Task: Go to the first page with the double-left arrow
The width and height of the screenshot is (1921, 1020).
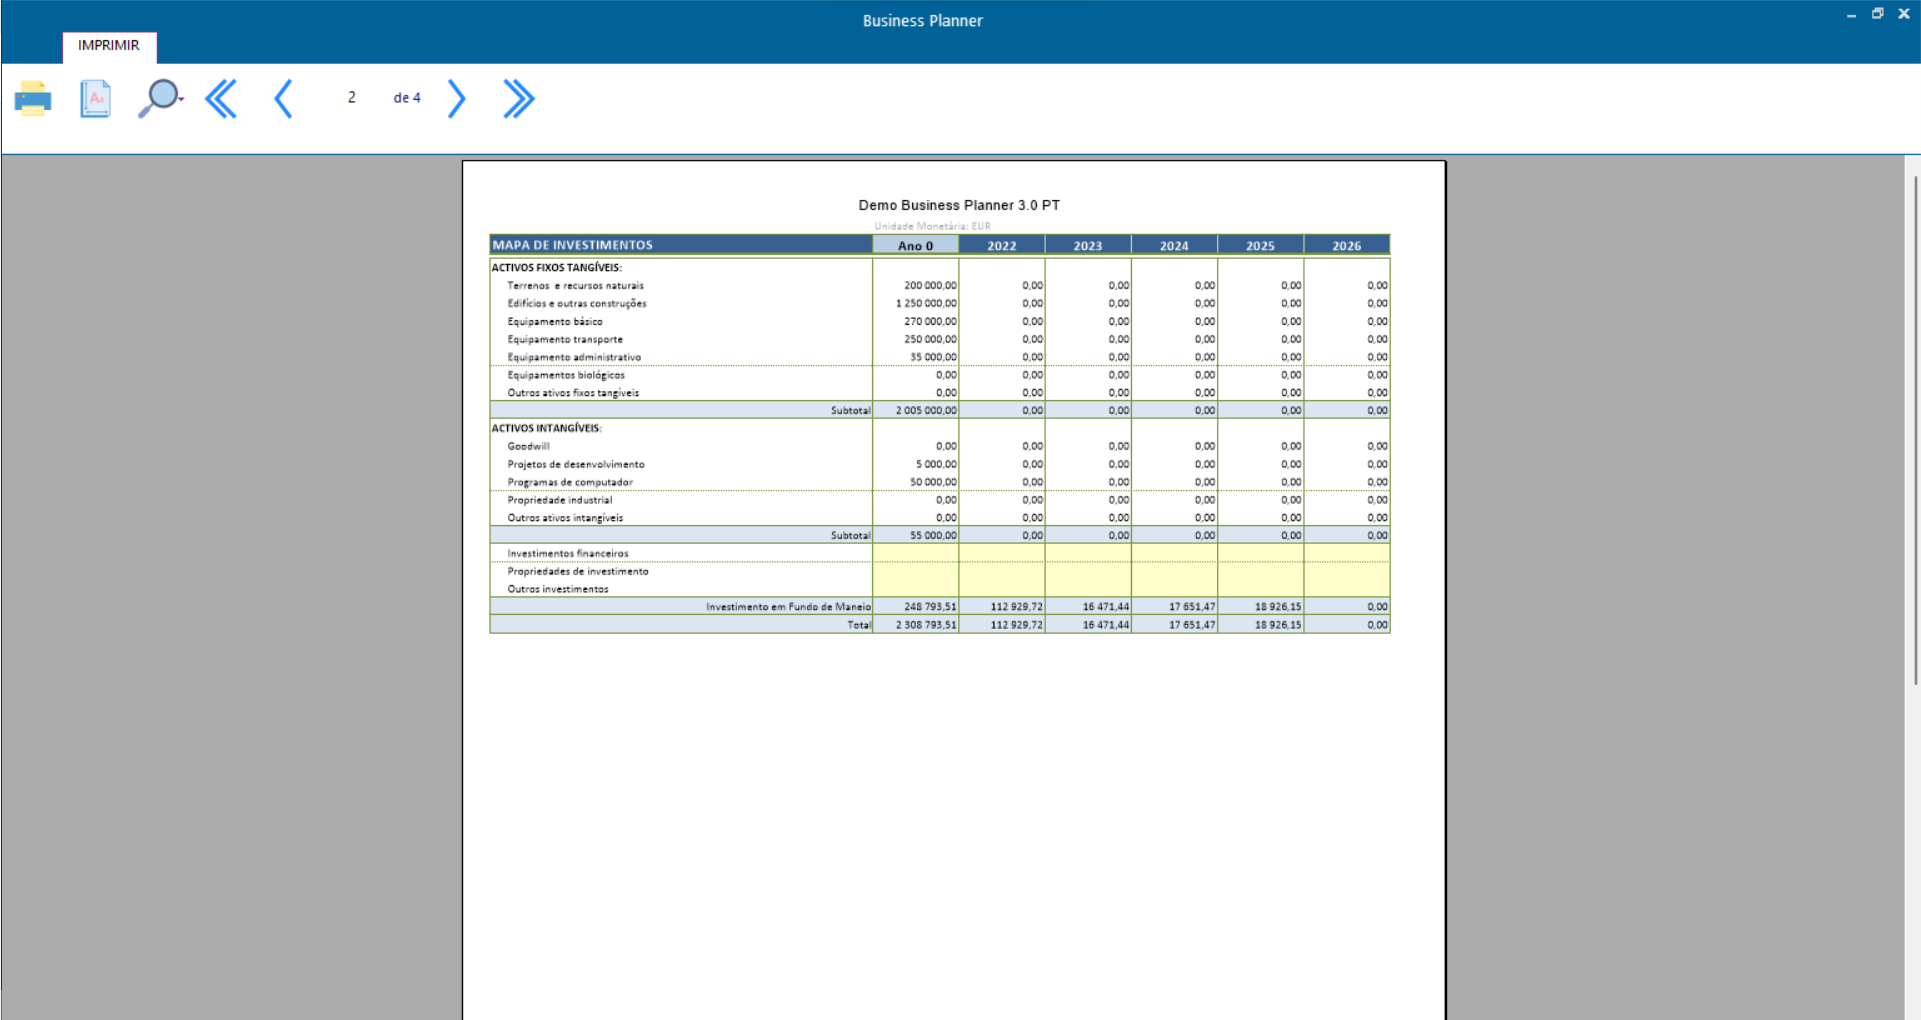Action: pos(221,98)
